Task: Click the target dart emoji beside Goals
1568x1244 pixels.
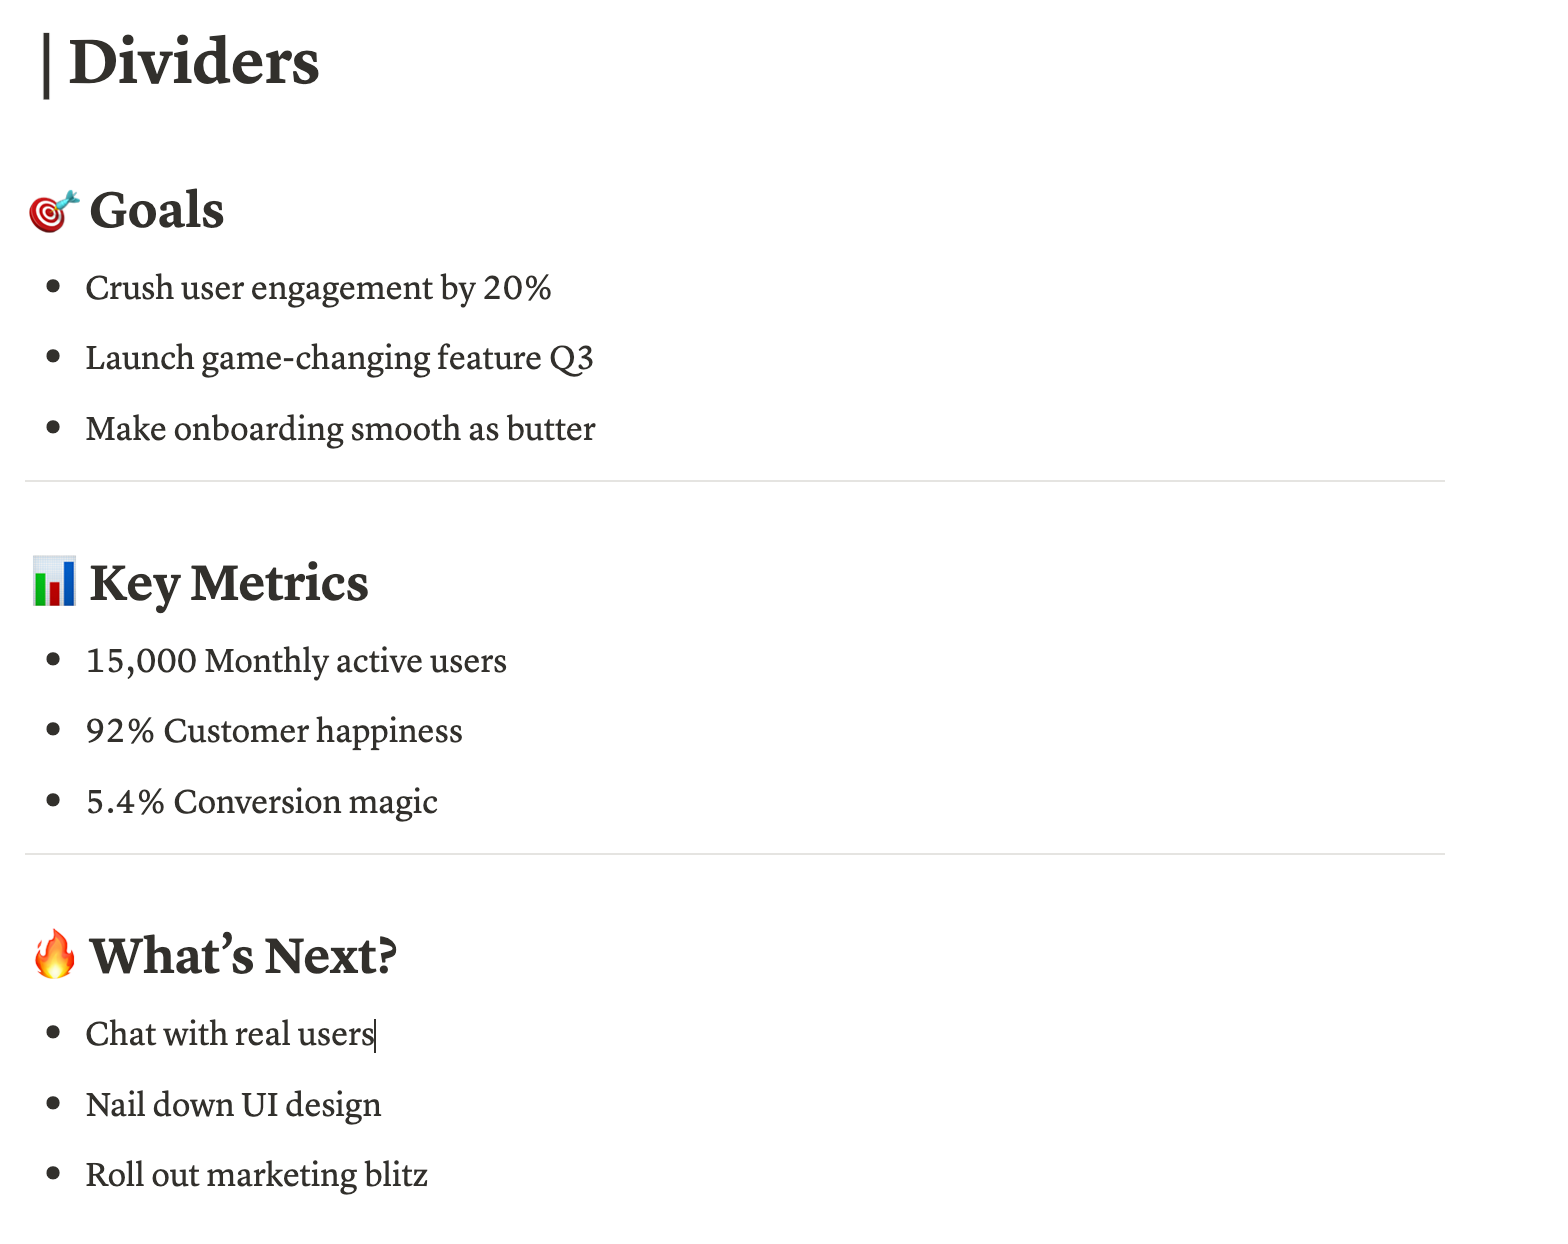Action: (53, 211)
